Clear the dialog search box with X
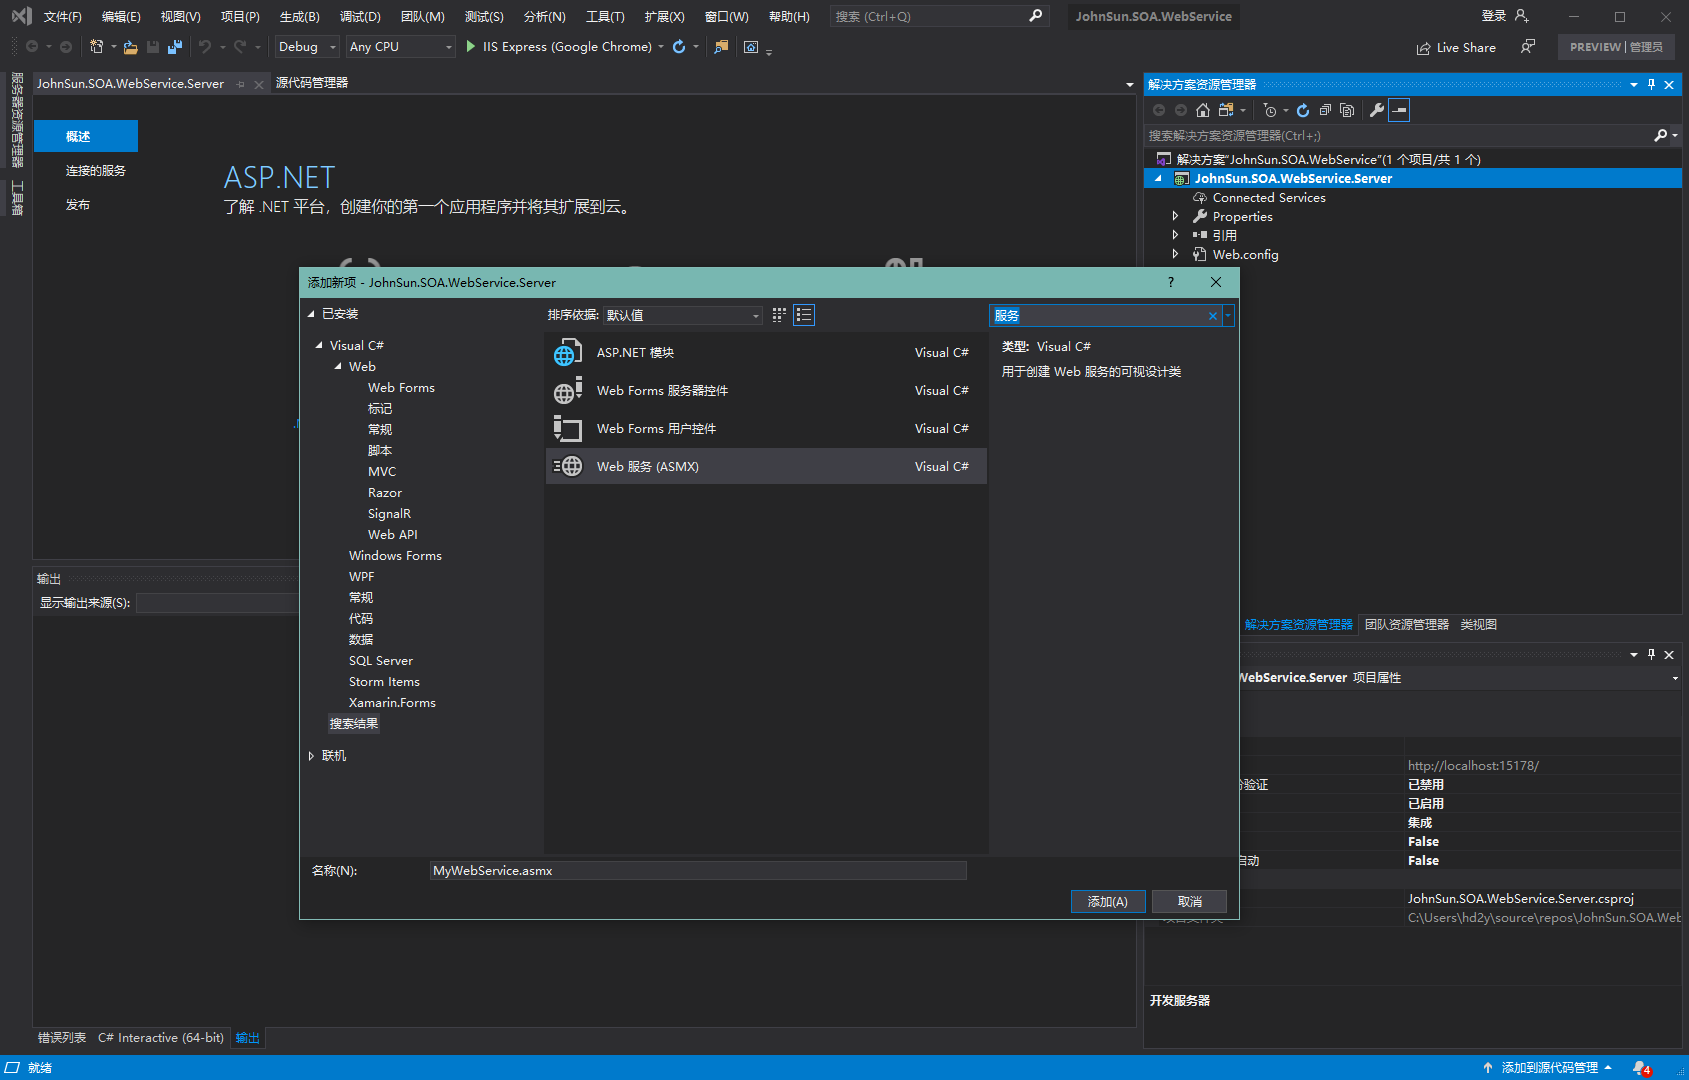Viewport: 1689px width, 1080px height. pyautogui.click(x=1213, y=316)
